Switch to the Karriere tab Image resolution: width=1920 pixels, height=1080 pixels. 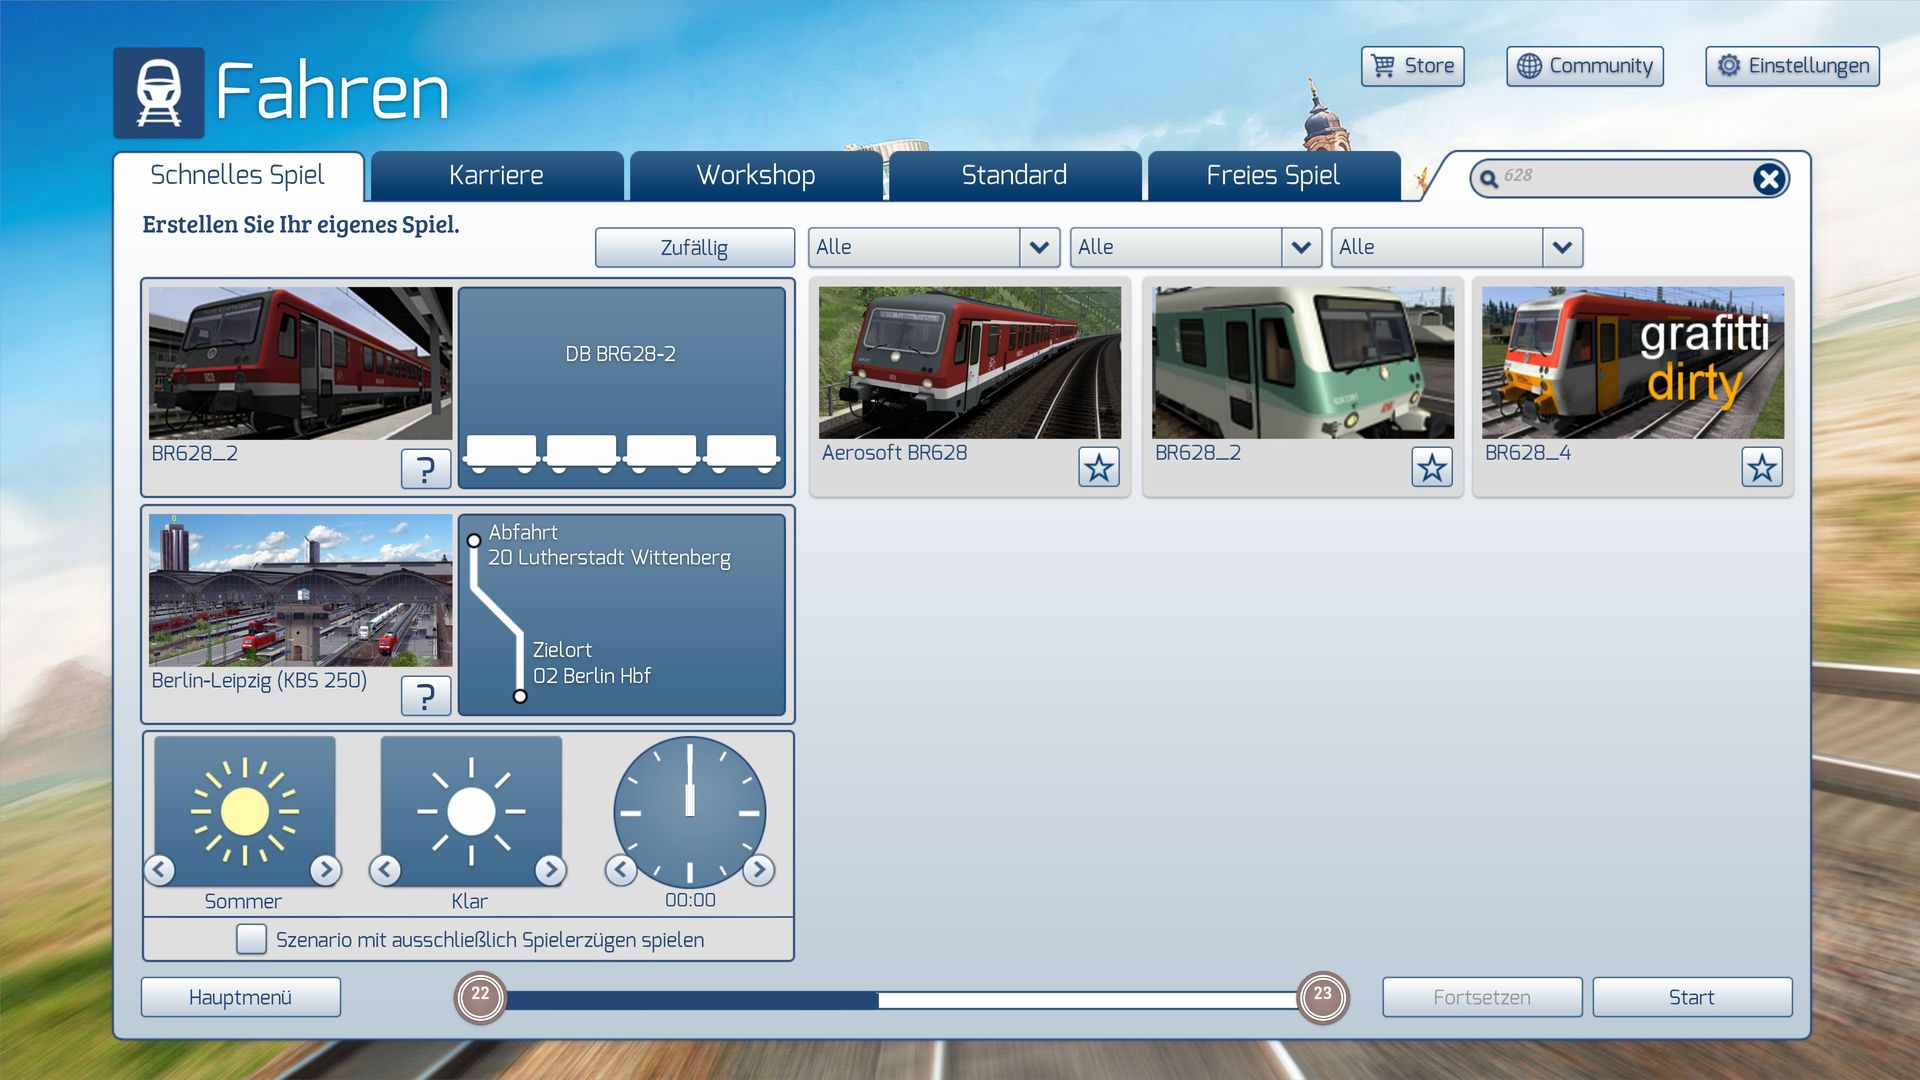[x=496, y=176]
